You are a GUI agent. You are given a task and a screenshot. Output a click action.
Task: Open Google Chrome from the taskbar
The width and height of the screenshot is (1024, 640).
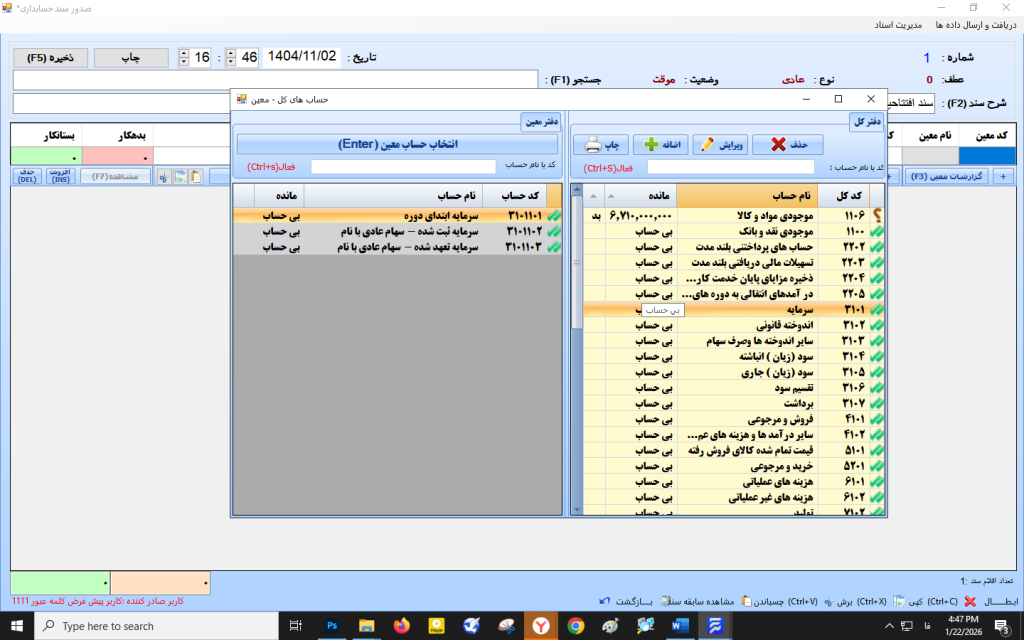coord(575,626)
